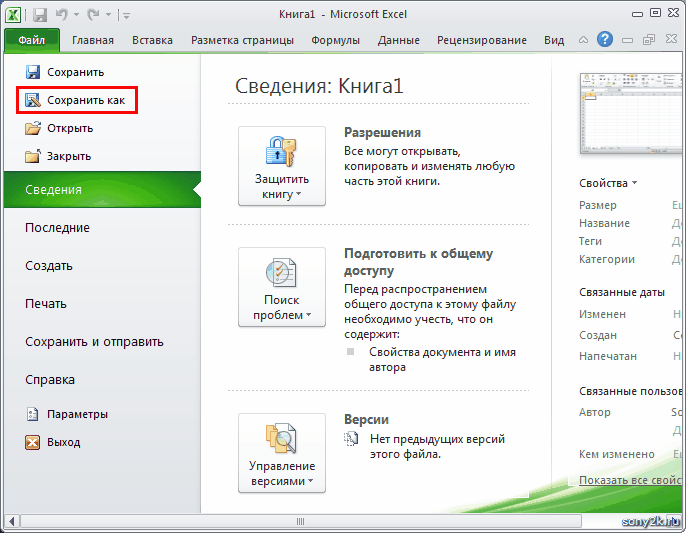Click the Название property label
Viewport: 686px width, 533px height.
604,223
